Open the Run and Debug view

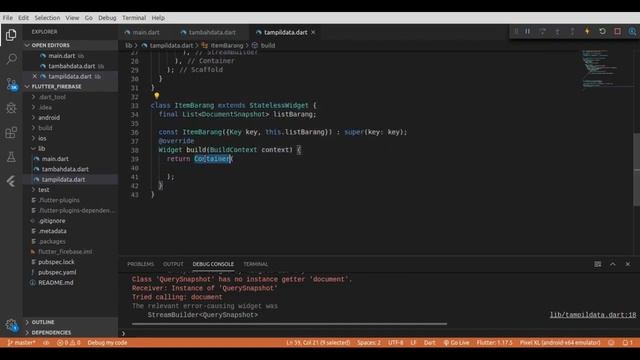11,108
